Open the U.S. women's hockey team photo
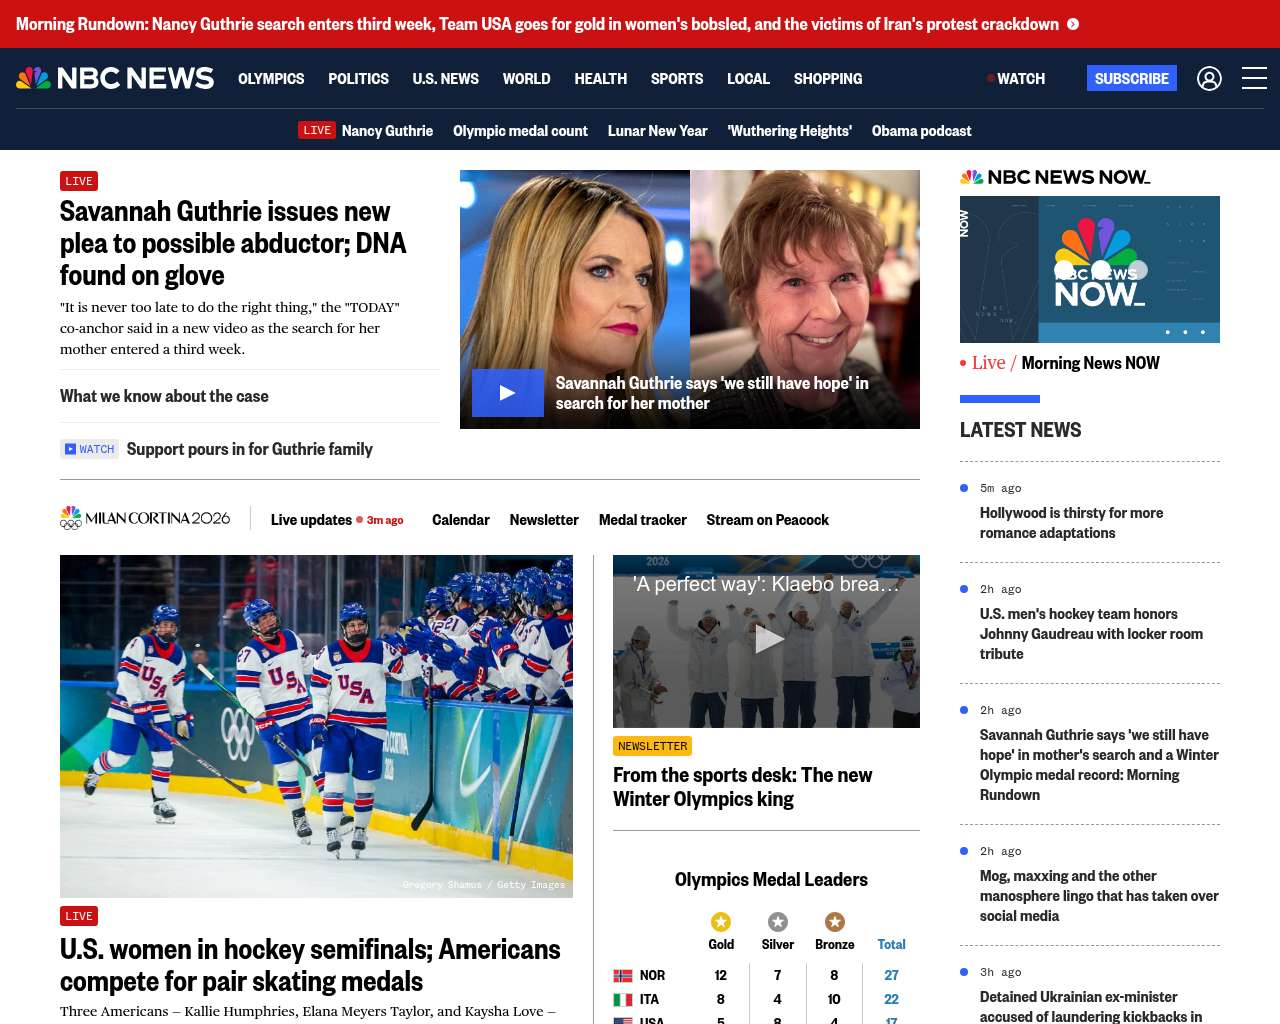The image size is (1280, 1024). pos(316,726)
